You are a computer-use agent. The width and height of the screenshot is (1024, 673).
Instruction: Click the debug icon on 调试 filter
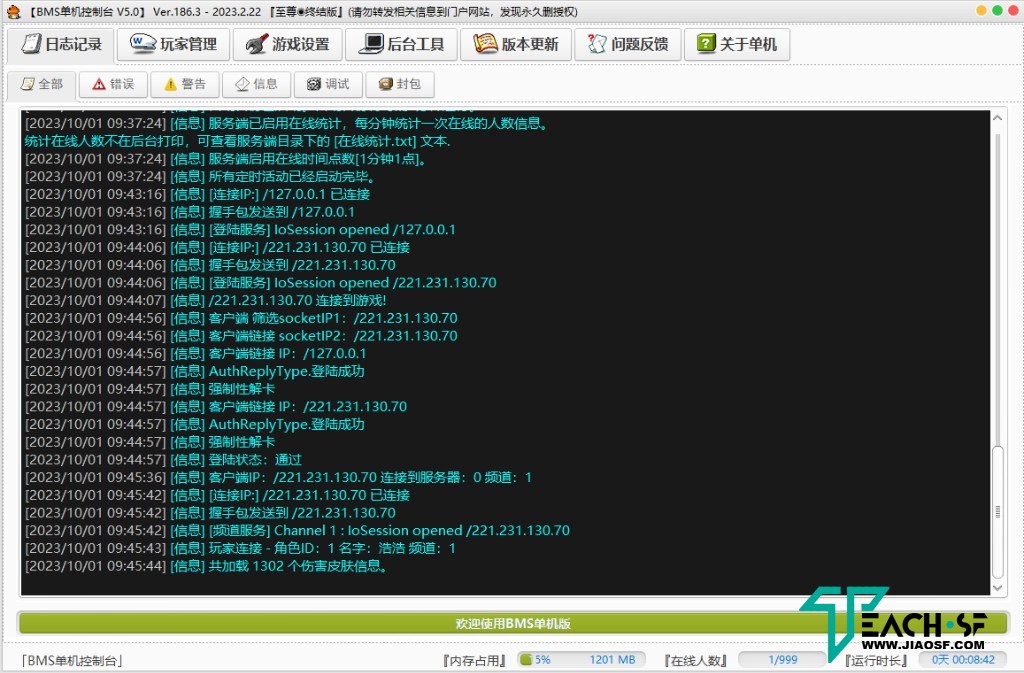(x=314, y=84)
